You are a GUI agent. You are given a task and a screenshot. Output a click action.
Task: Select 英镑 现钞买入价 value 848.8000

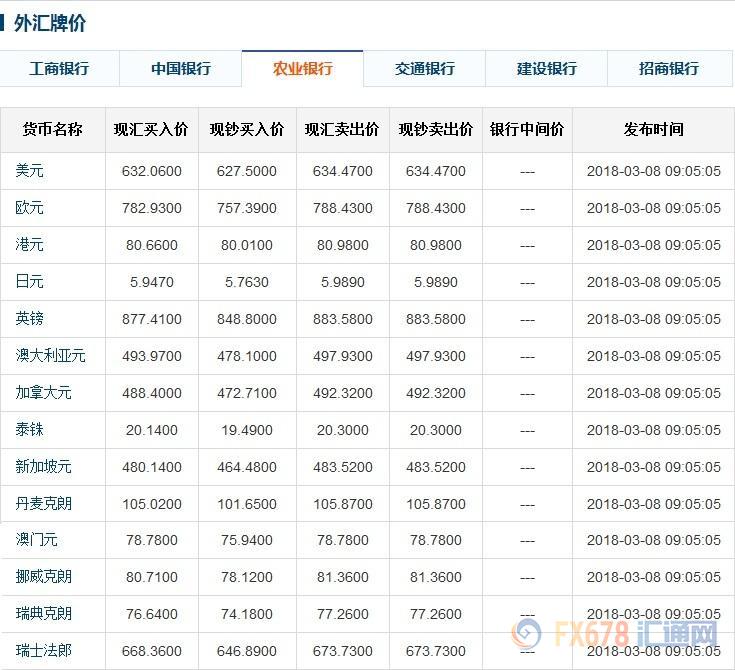point(247,319)
